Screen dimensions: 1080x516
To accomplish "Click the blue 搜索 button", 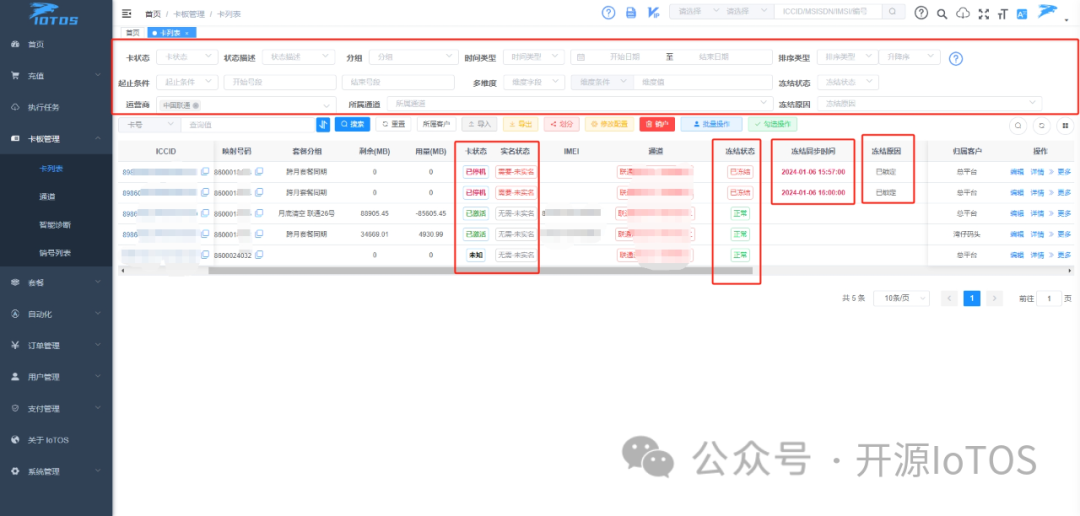I will (352, 125).
